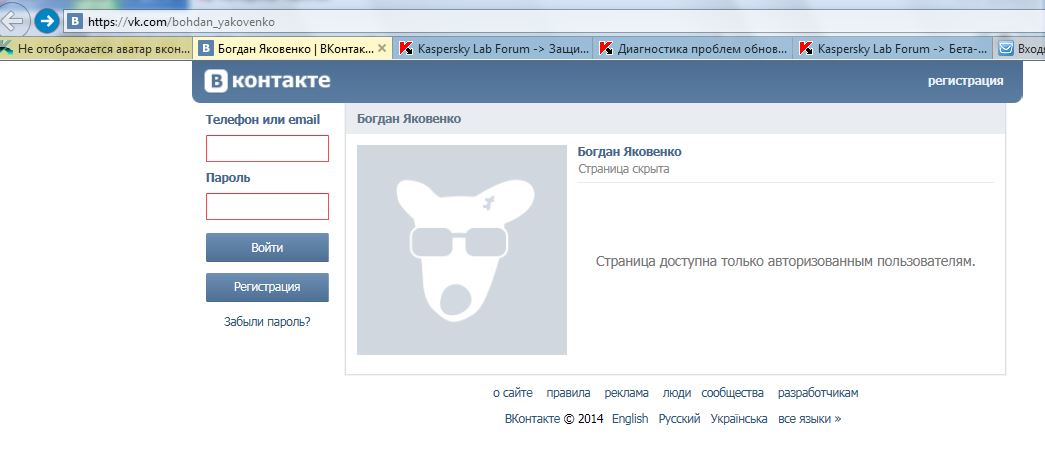Open 'Kaspersky Lab Forum -> Защи...' tab
Image resolution: width=1045 pixels, height=467 pixels.
point(493,49)
